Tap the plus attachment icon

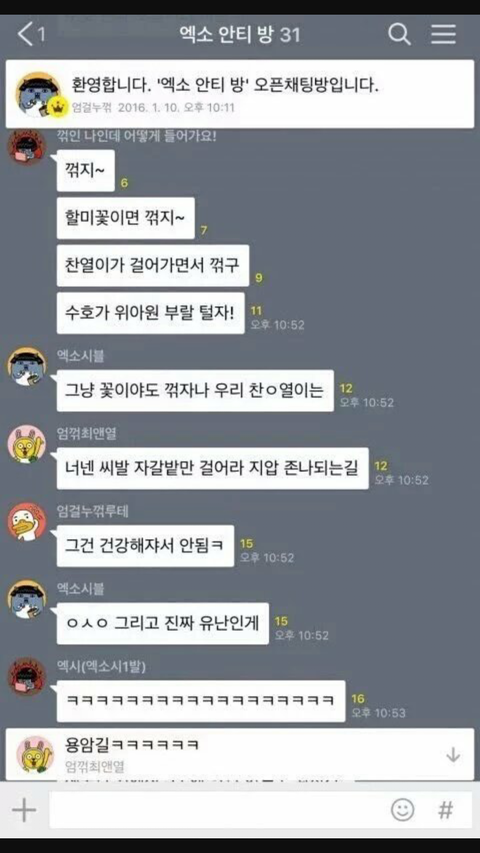[24, 811]
